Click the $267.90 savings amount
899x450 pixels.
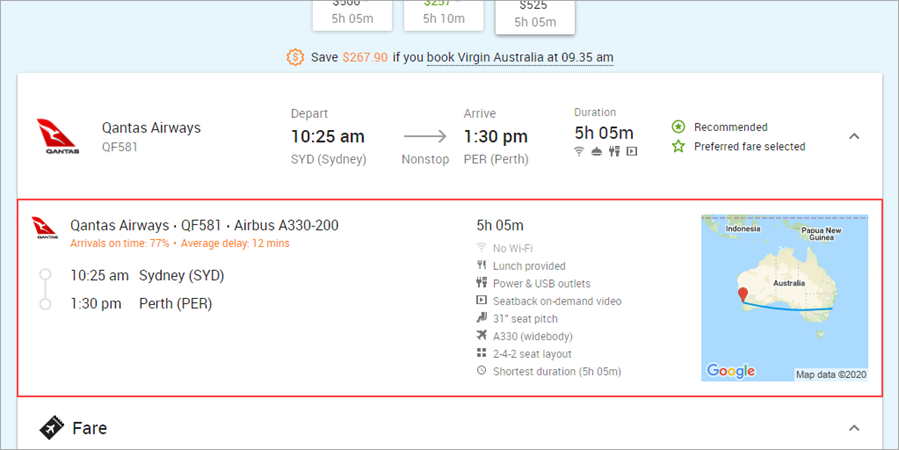pos(365,57)
